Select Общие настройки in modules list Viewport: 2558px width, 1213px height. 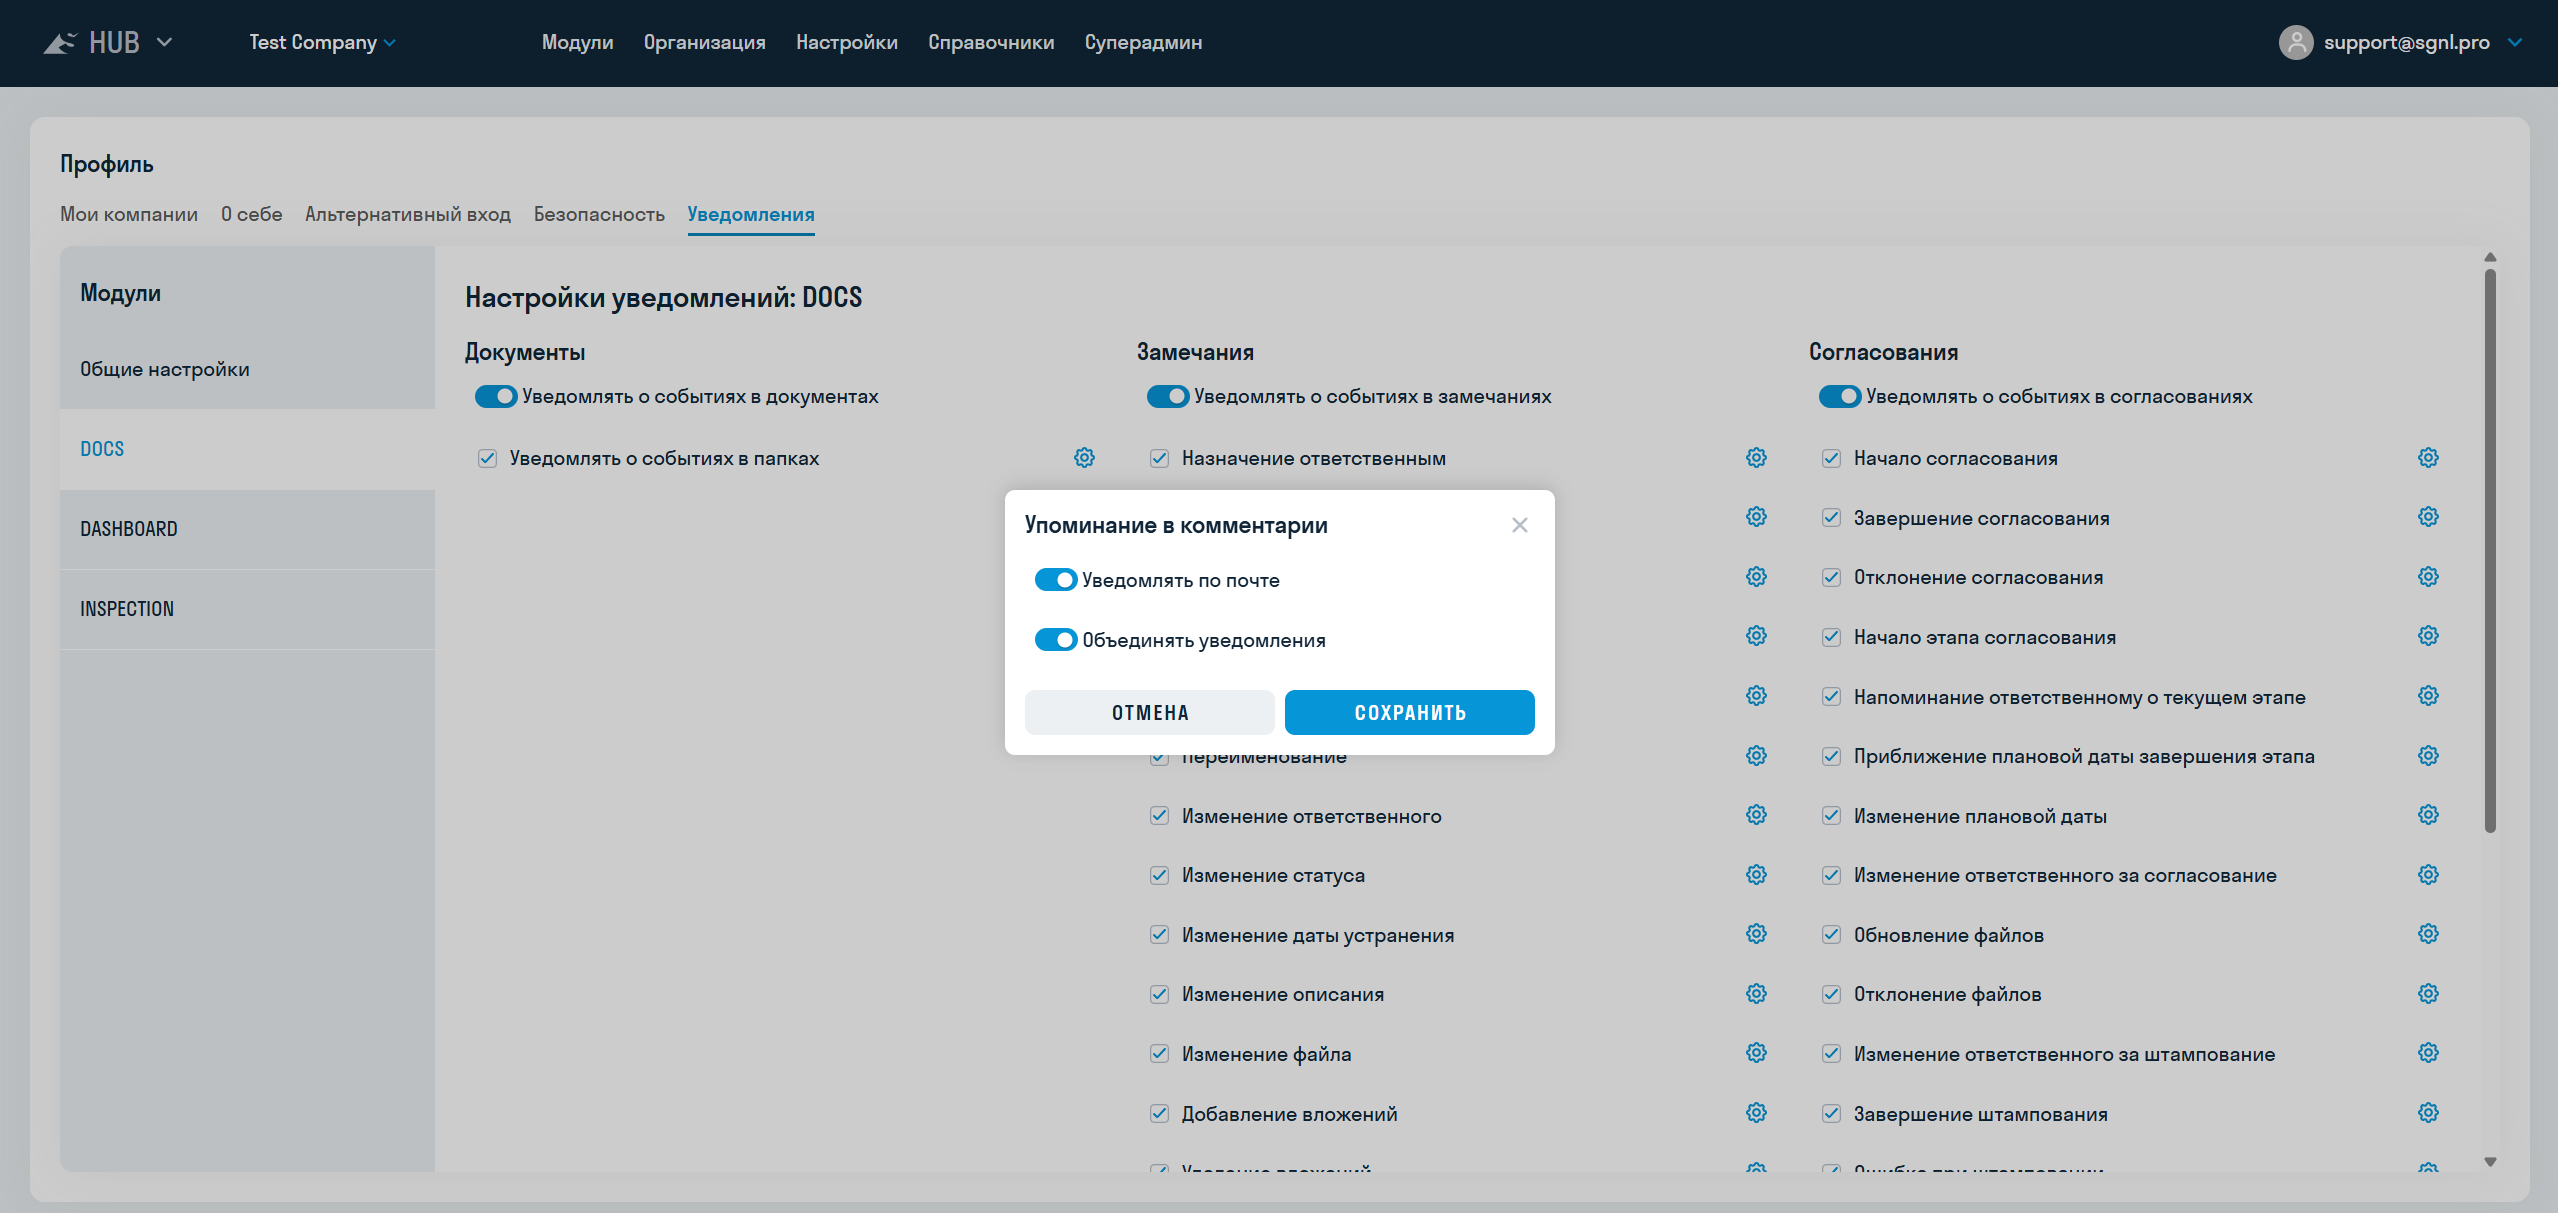(x=247, y=369)
